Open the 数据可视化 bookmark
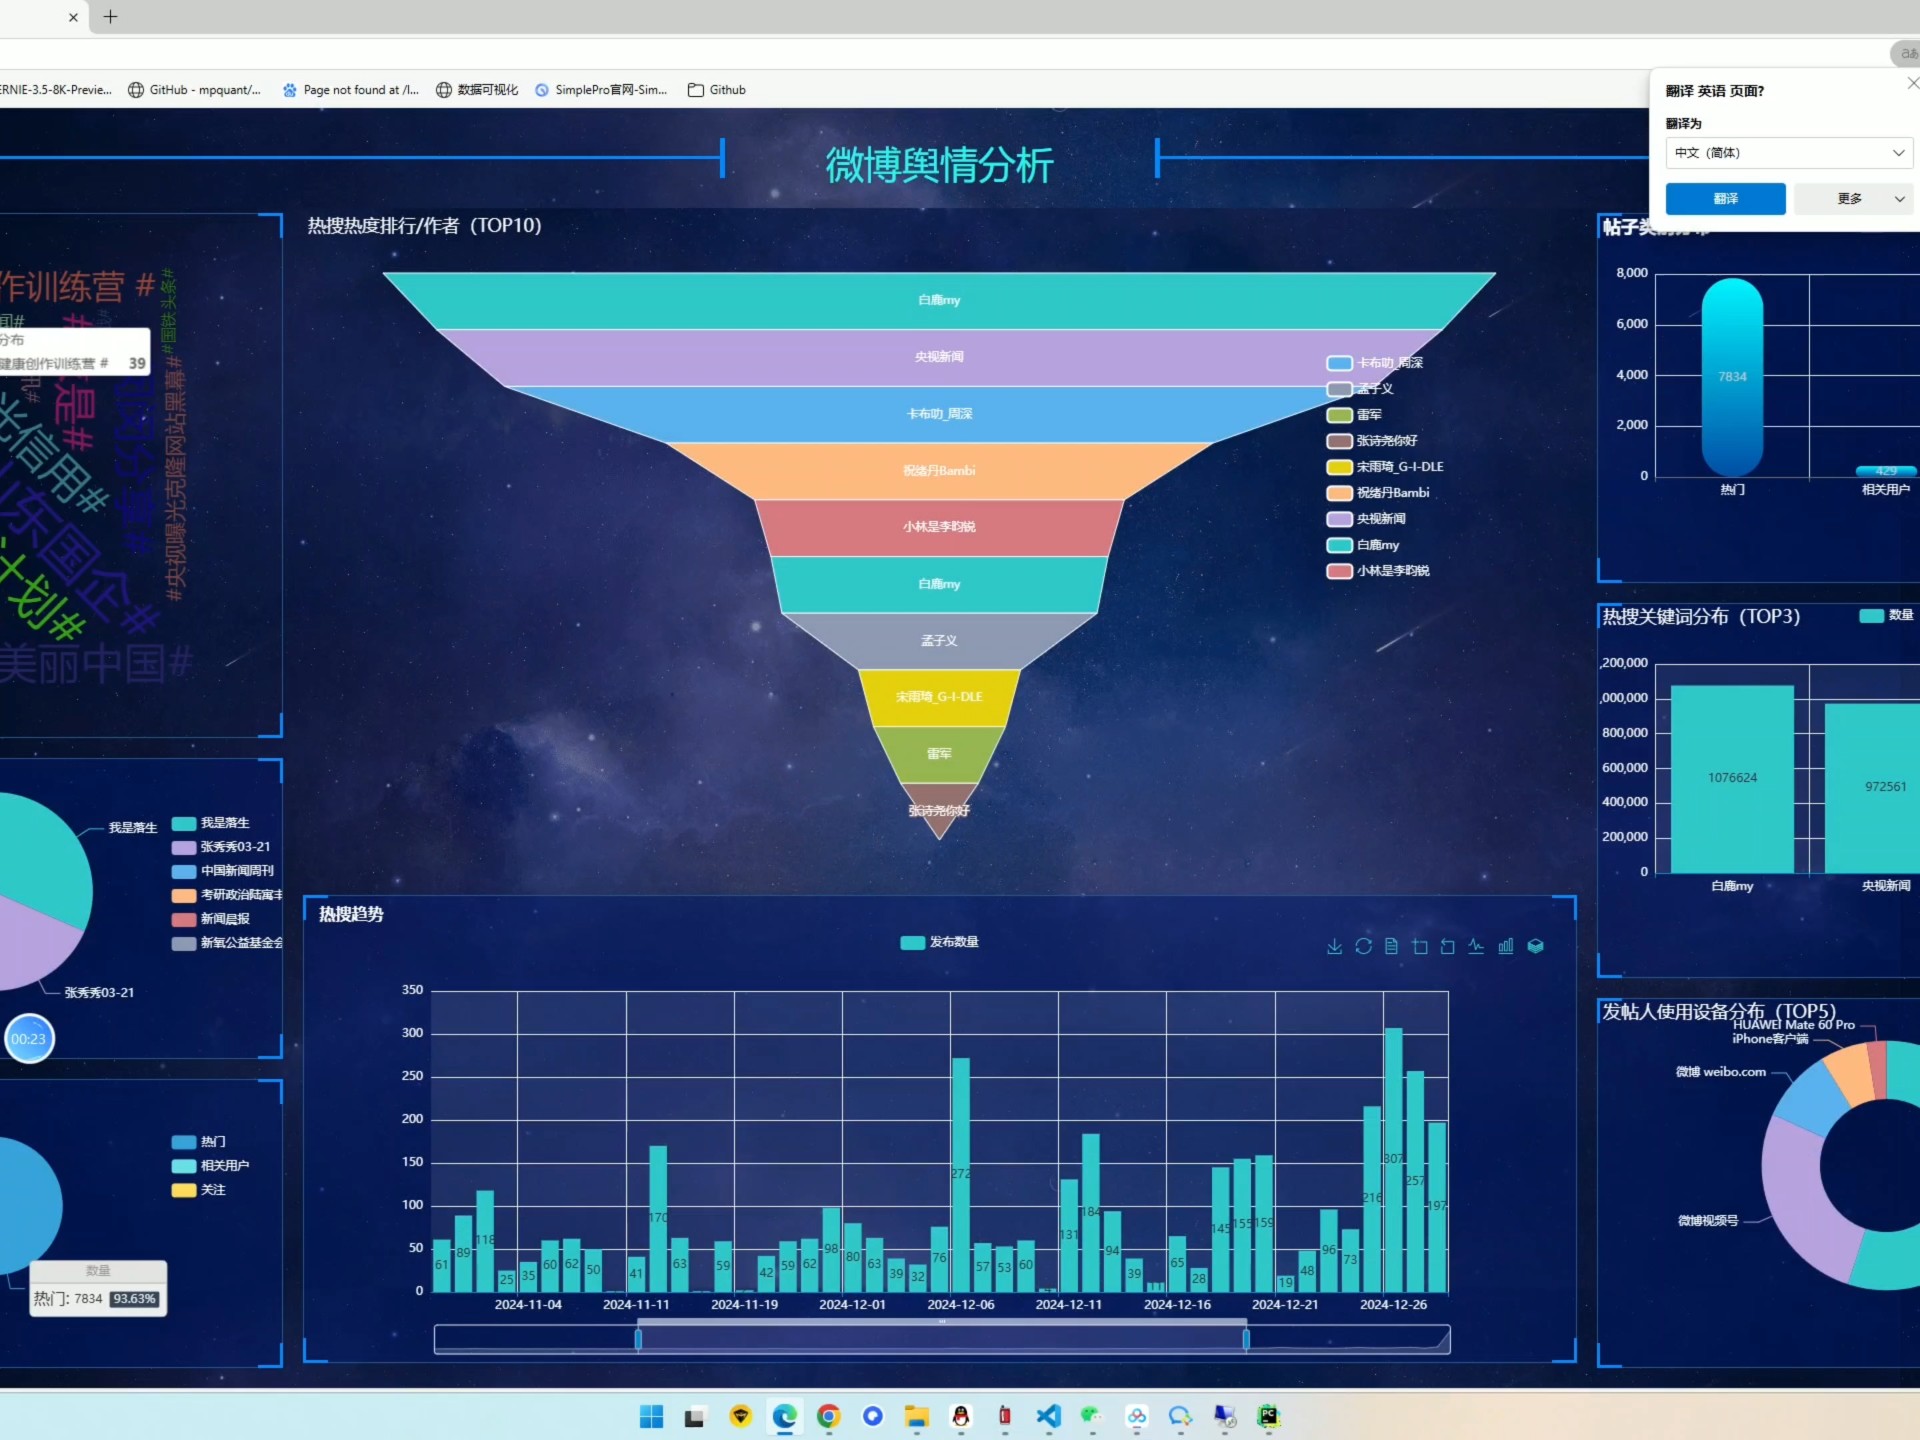The width and height of the screenshot is (1920, 1440). 477,90
